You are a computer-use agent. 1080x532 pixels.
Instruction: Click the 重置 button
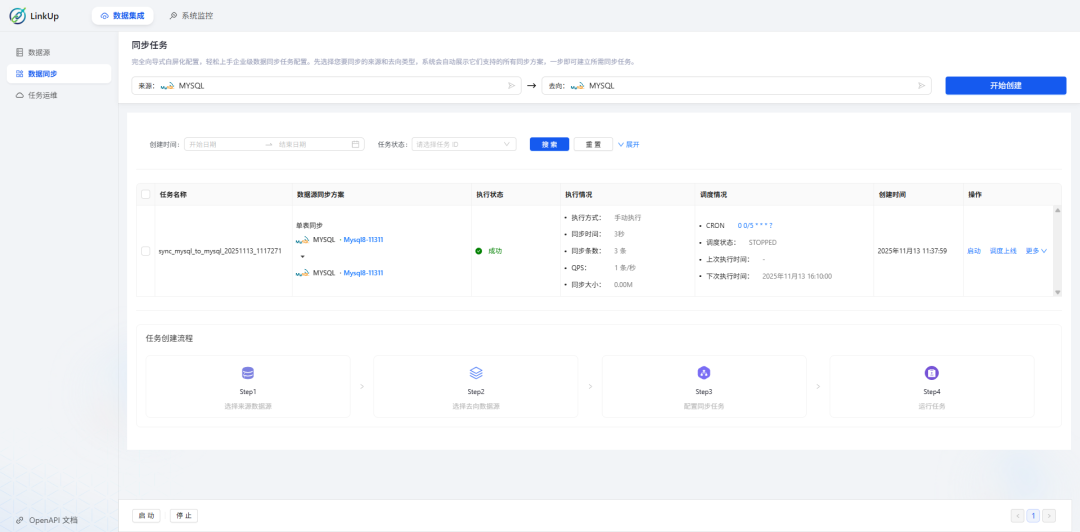593,145
